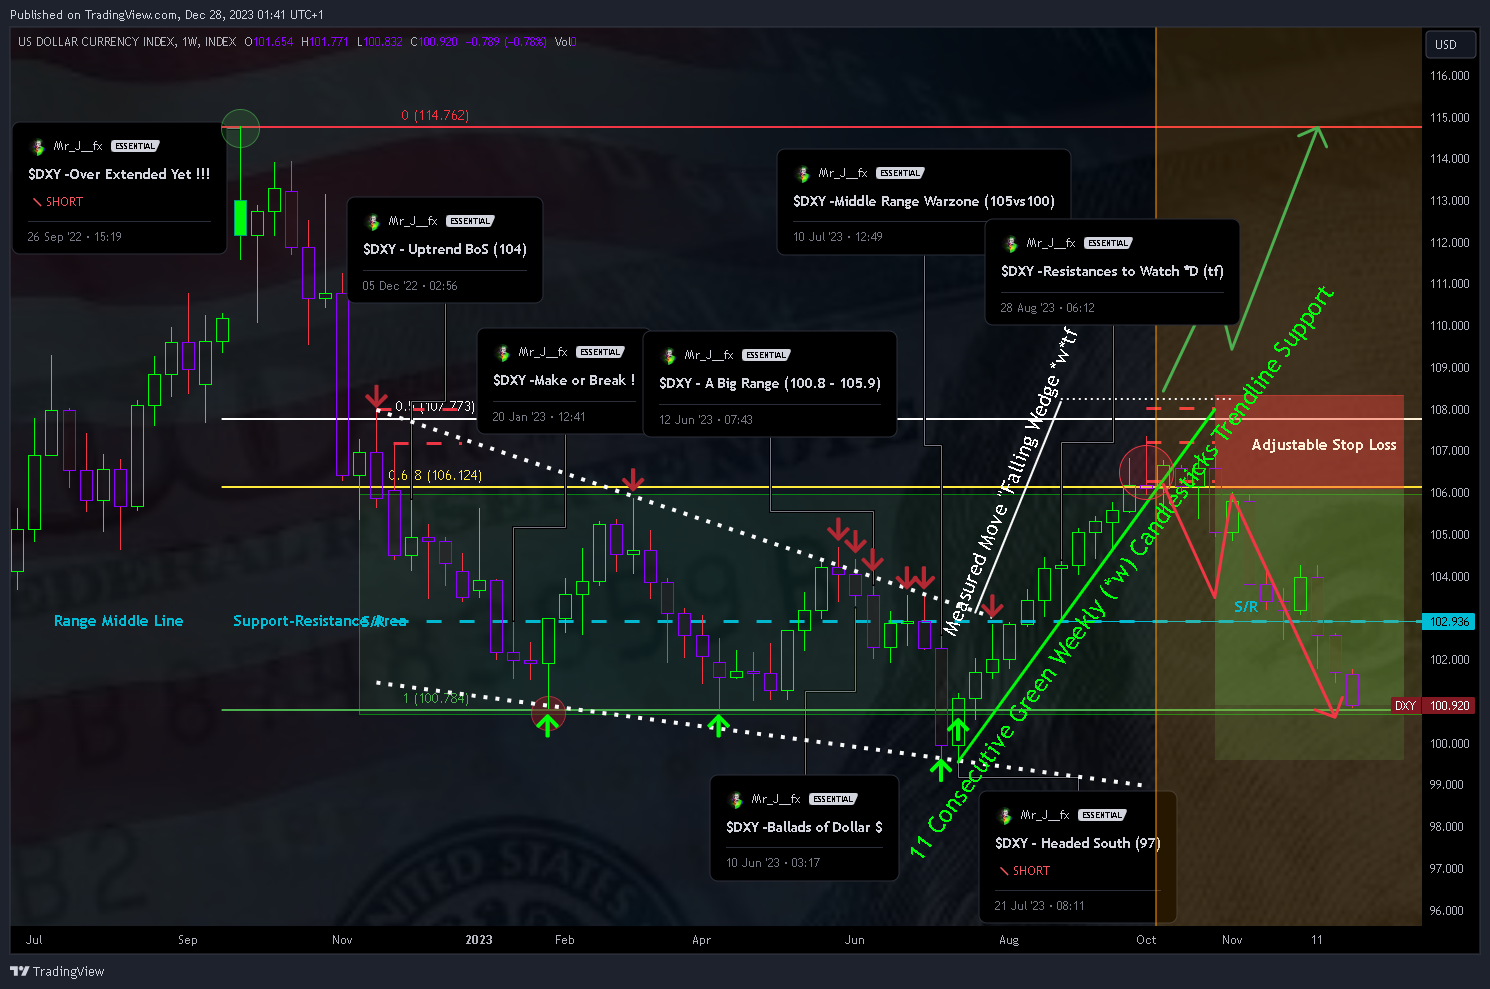Click ESSENTIAL badge on A Big Range card

766,355
